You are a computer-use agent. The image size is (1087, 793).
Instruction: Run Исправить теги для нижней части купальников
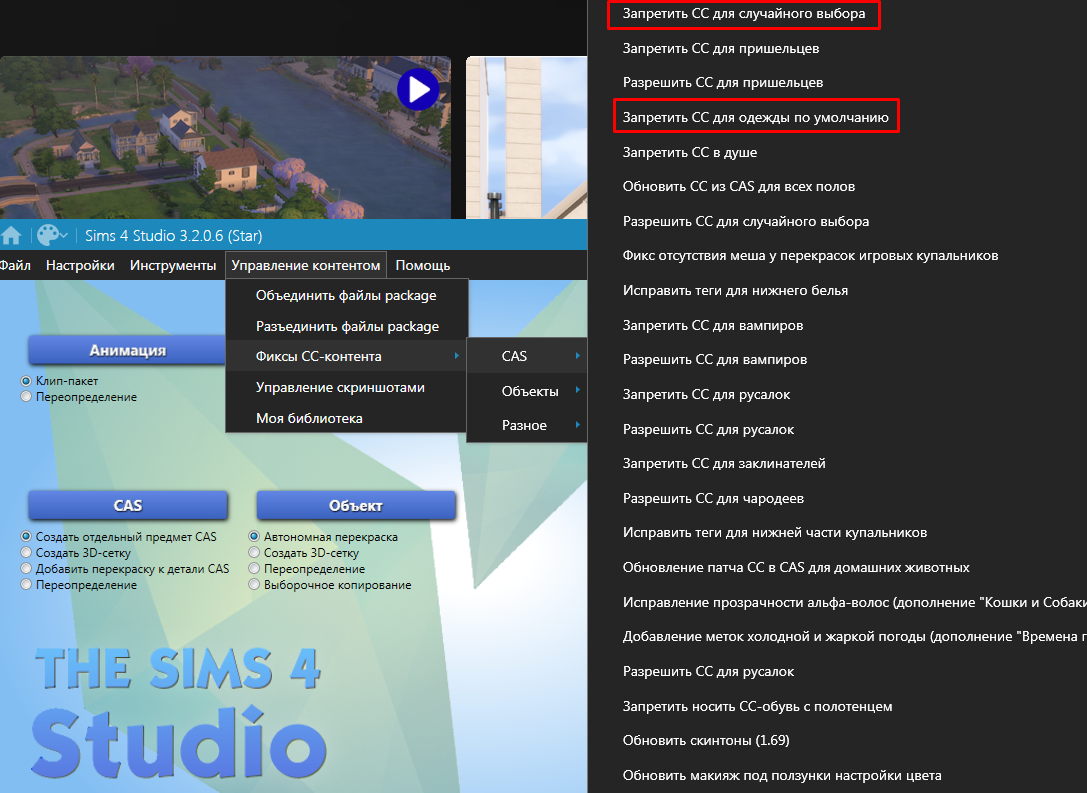point(775,532)
